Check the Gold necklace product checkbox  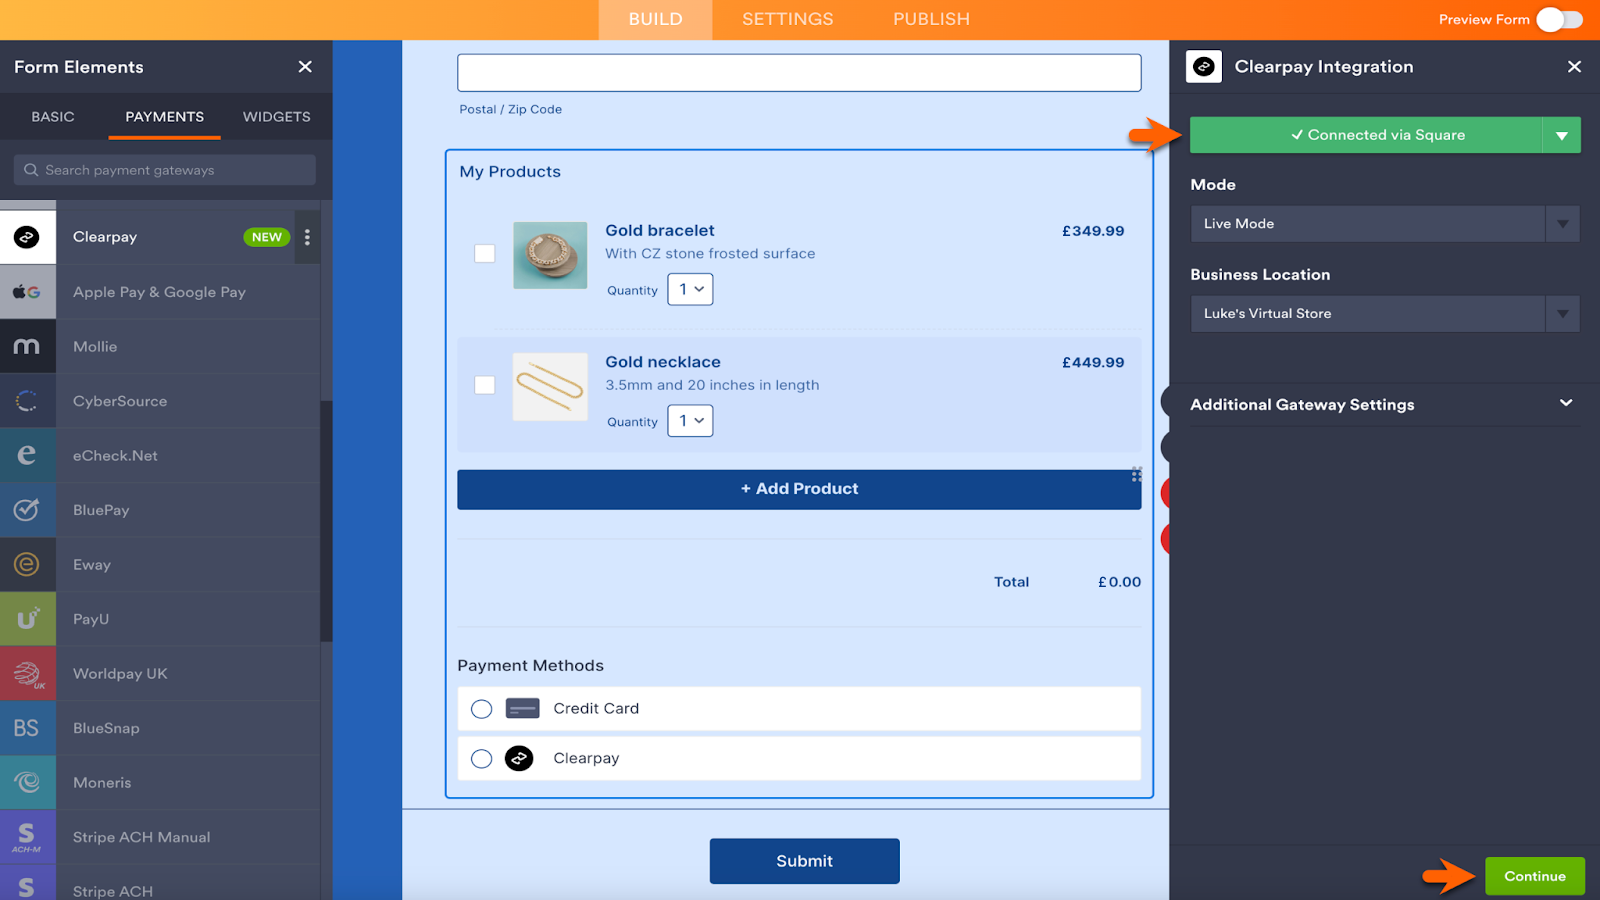tap(485, 385)
